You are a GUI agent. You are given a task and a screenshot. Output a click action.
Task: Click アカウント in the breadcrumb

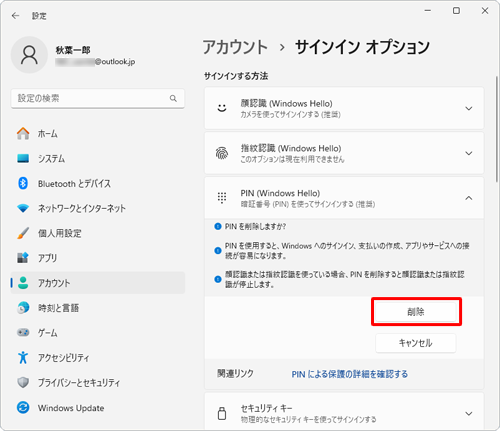click(235, 47)
